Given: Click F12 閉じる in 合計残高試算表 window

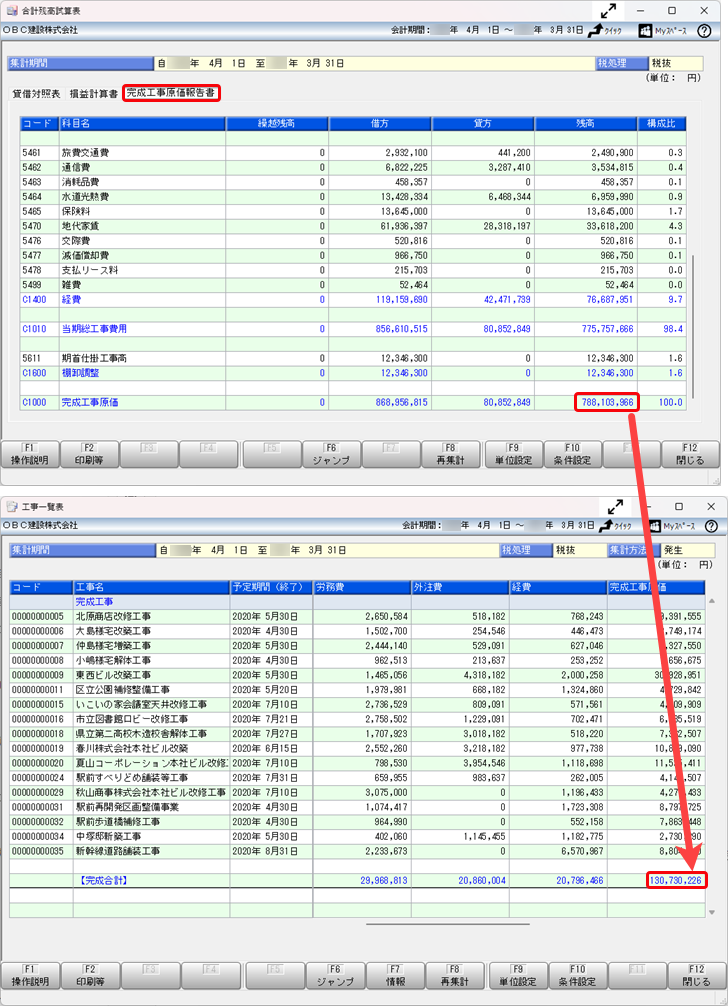Looking at the screenshot, I should click(x=690, y=454).
